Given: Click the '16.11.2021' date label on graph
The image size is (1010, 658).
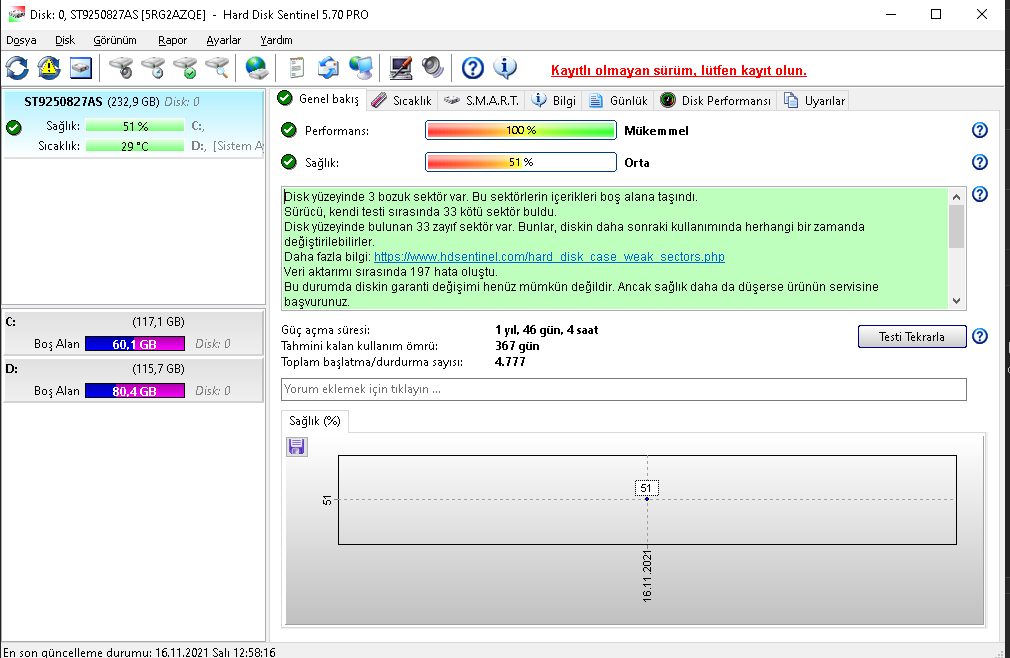Looking at the screenshot, I should [x=647, y=576].
